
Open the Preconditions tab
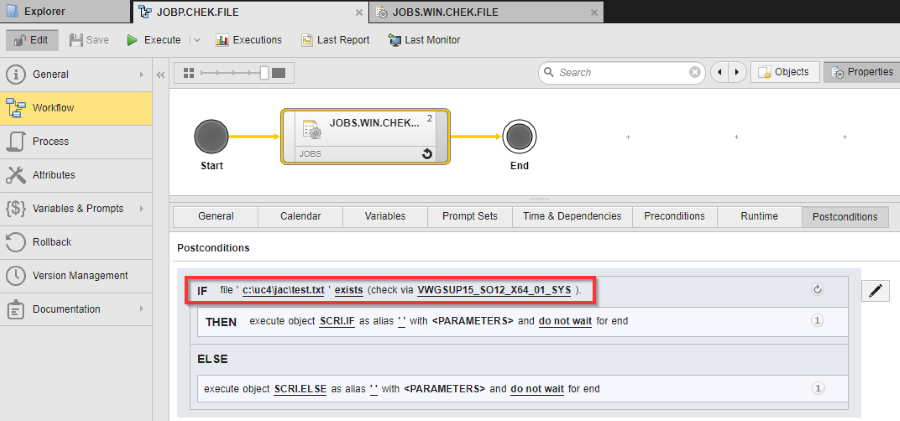coord(674,217)
